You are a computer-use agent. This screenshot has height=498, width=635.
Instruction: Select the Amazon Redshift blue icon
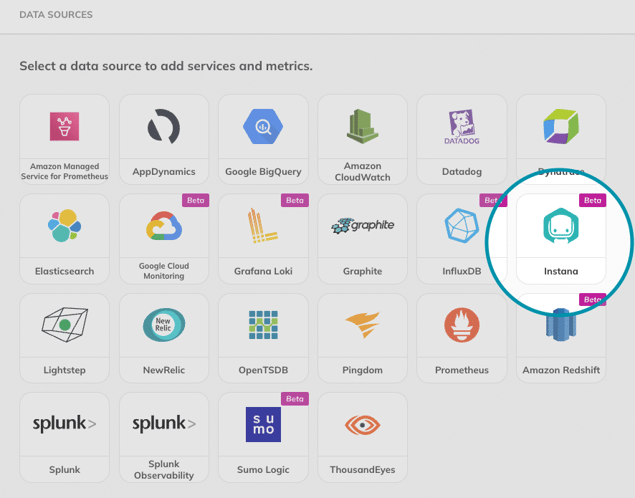coord(561,325)
